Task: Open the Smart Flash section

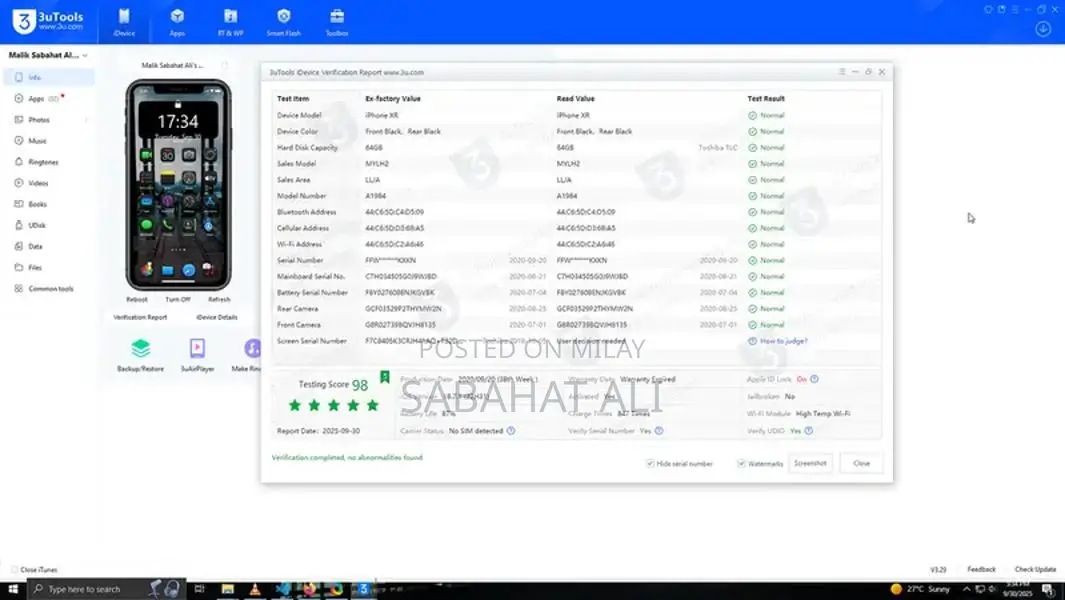Action: [x=284, y=21]
